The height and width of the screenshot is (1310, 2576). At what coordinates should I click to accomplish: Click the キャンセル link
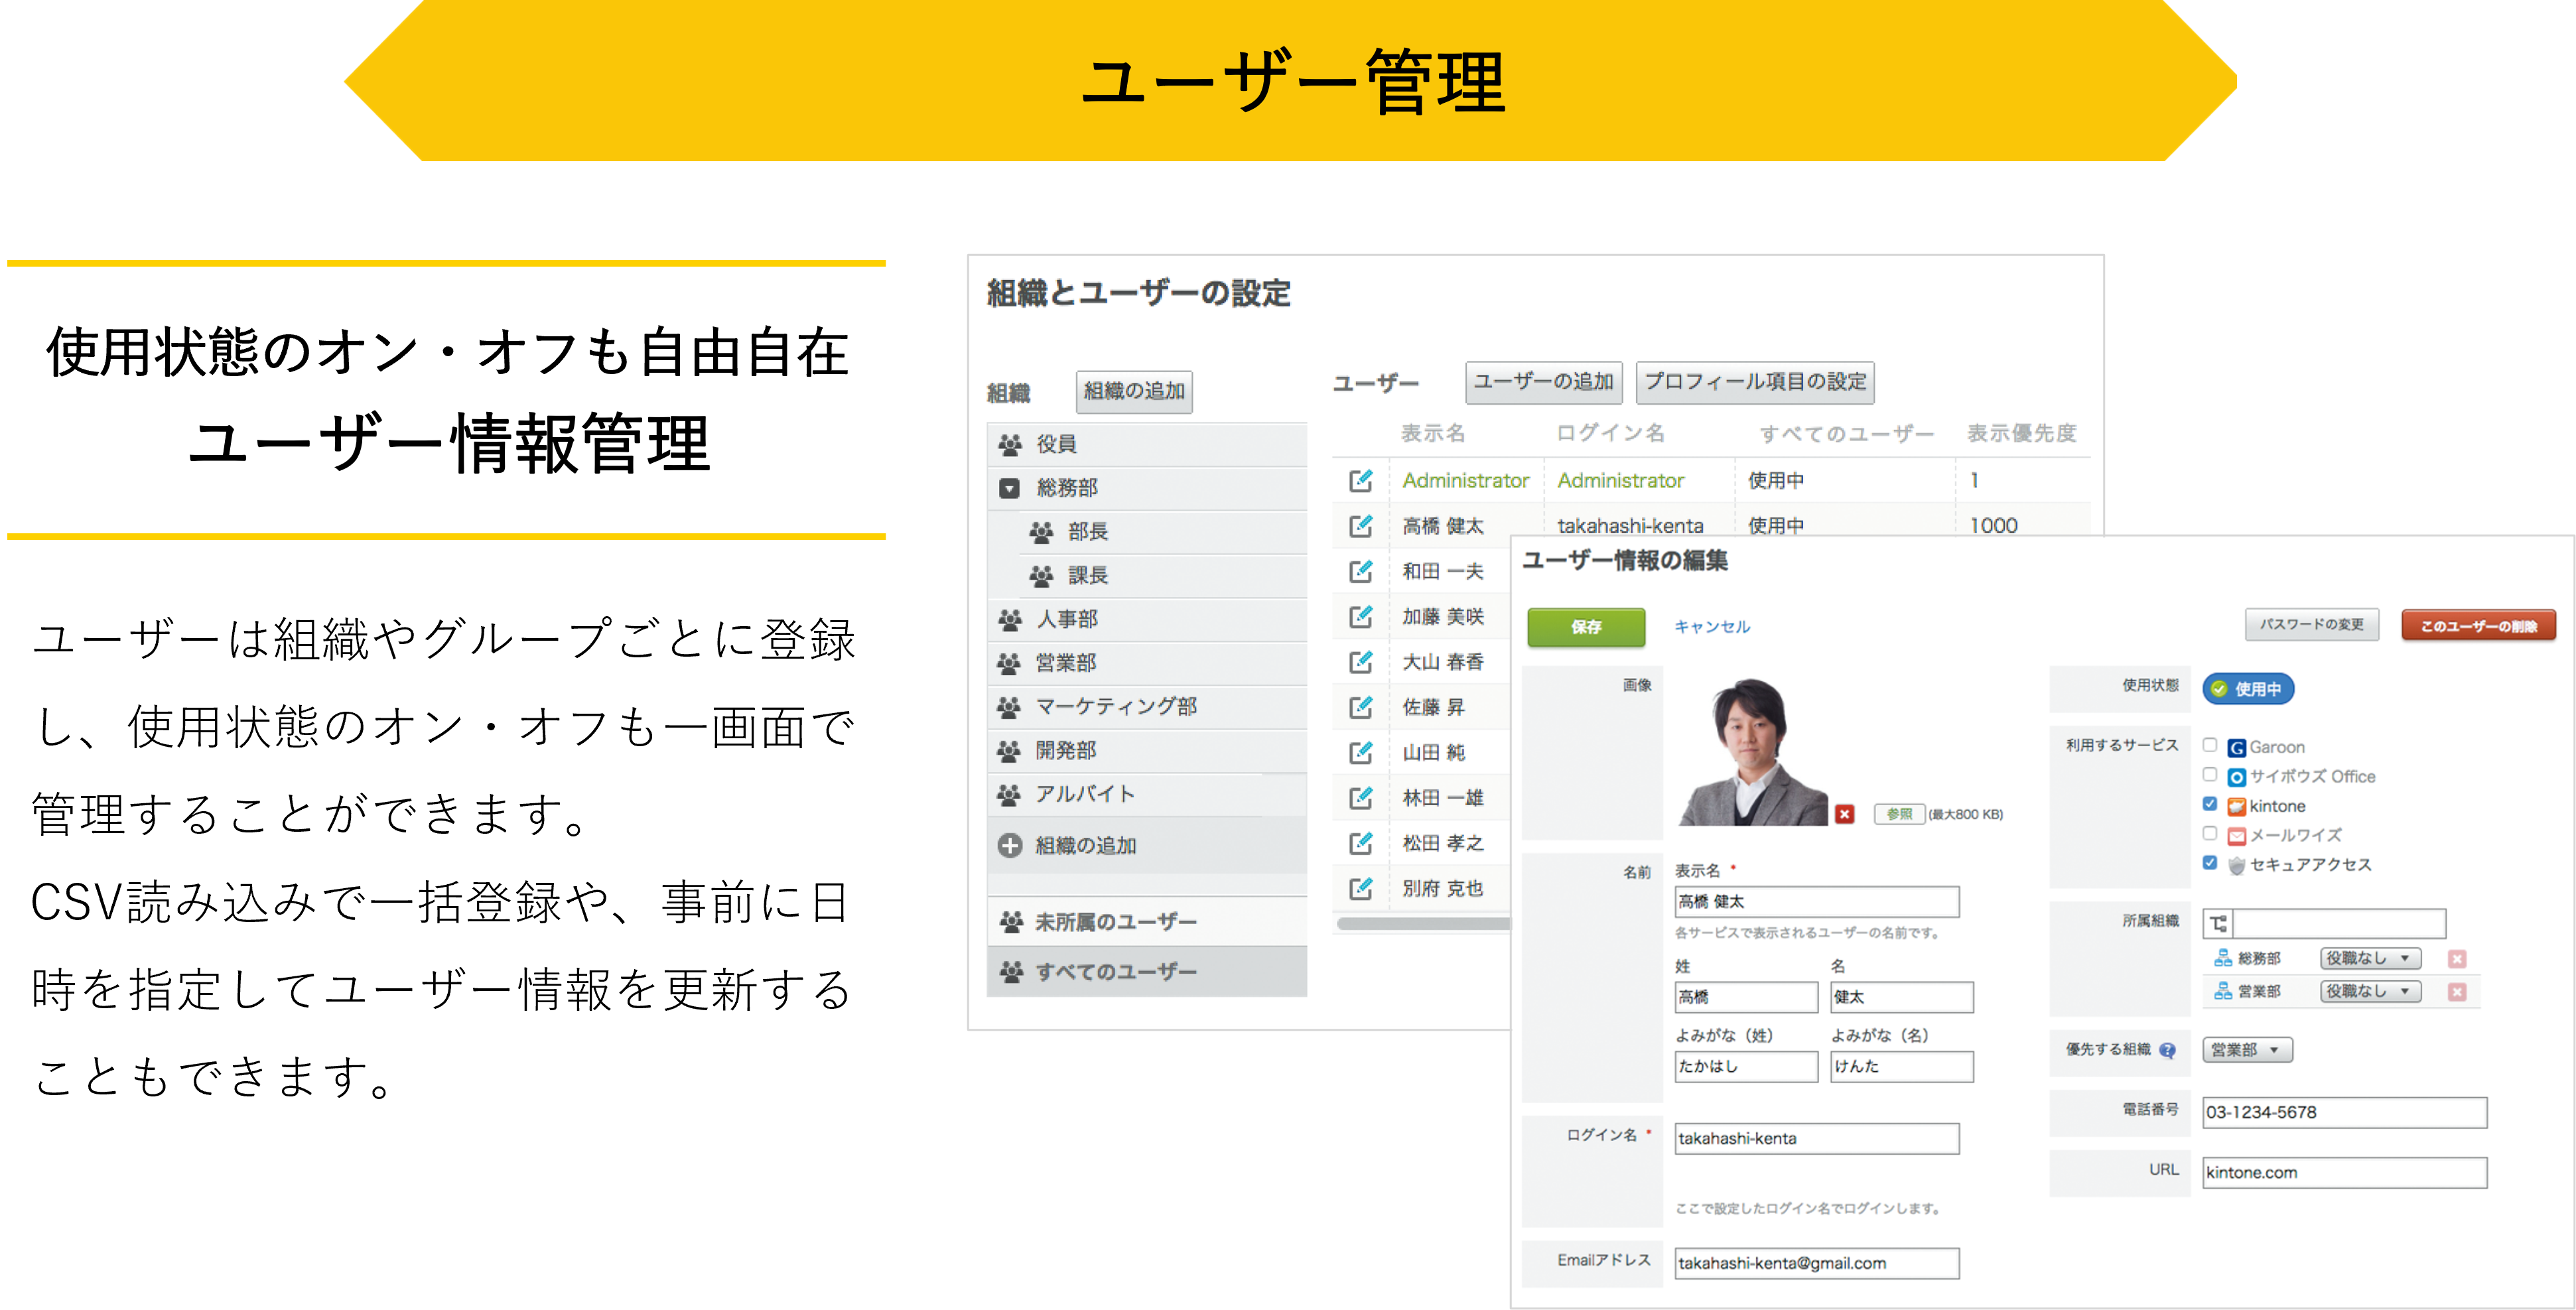point(1712,627)
